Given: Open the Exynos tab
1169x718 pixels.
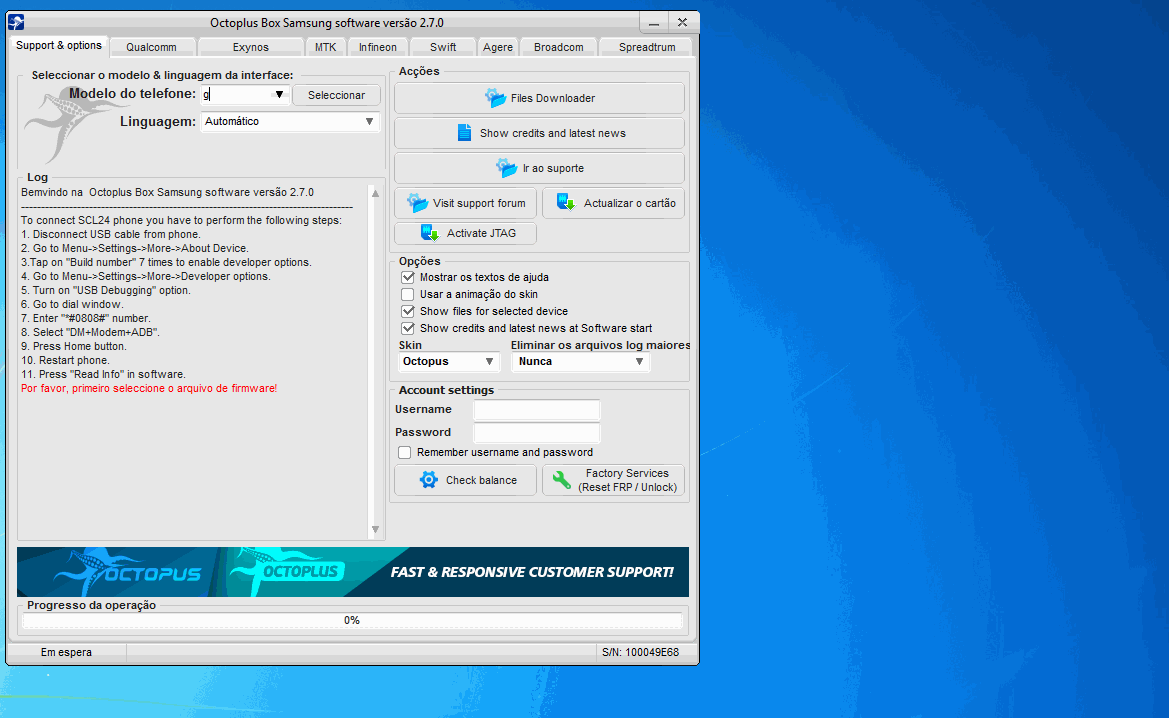Looking at the screenshot, I should tap(250, 47).
